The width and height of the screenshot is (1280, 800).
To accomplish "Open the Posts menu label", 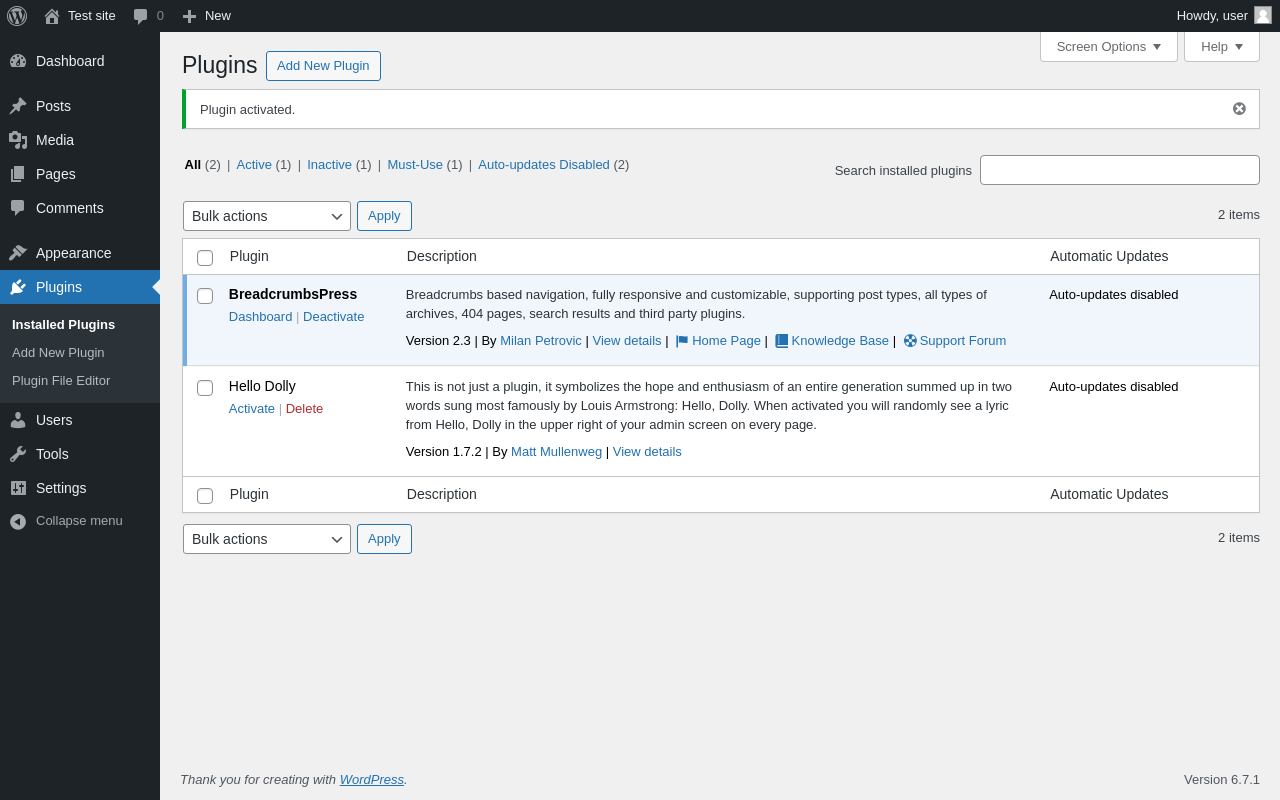I will click(53, 106).
